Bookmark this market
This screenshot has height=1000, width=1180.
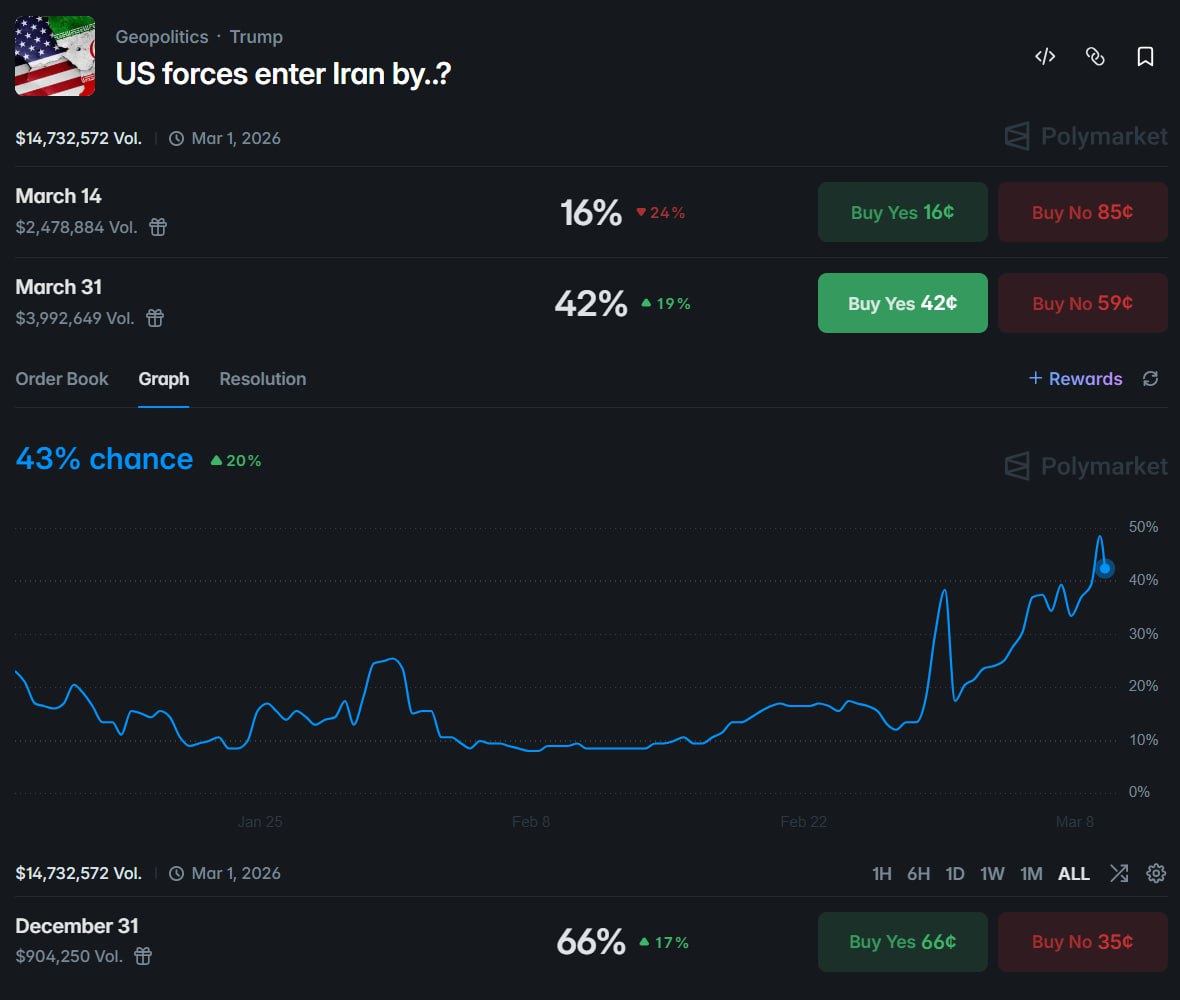(1143, 57)
